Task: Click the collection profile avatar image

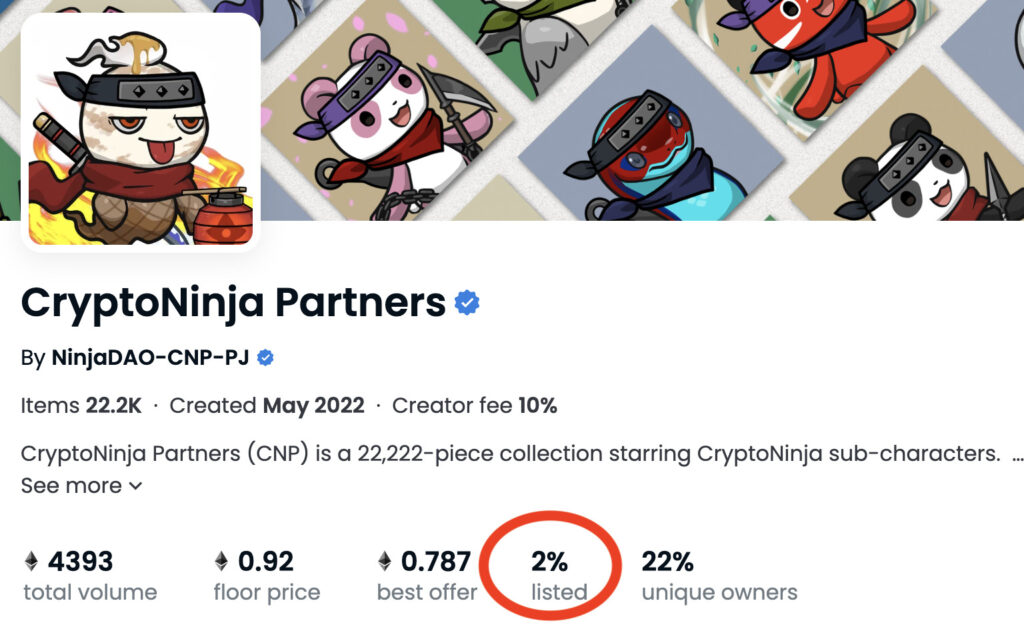Action: [141, 131]
